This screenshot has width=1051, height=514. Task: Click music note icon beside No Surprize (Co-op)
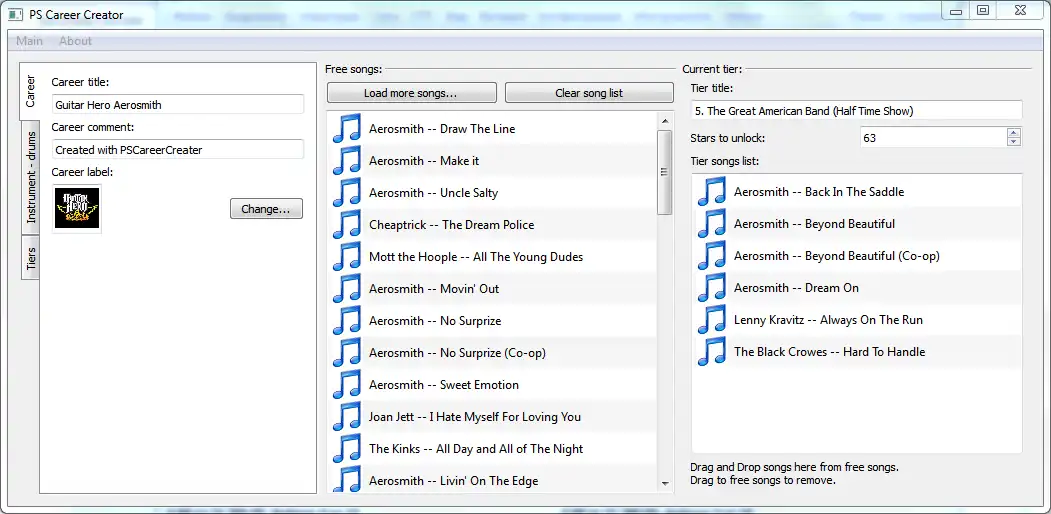tap(347, 352)
